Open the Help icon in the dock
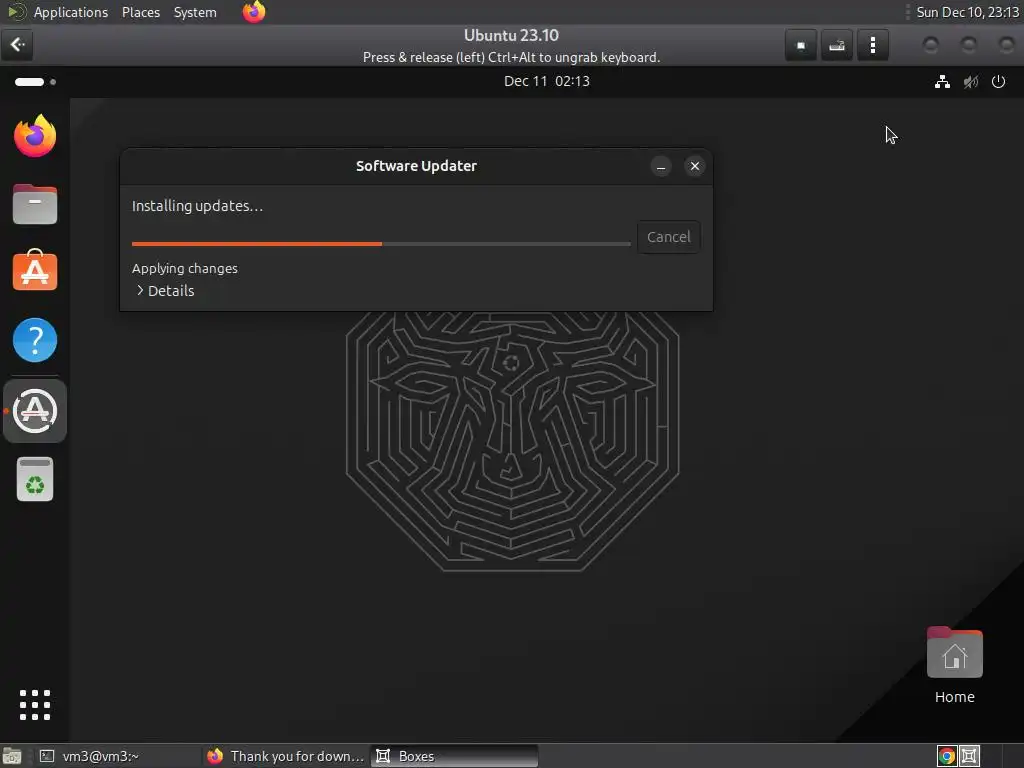Image resolution: width=1024 pixels, height=768 pixels. coord(35,340)
